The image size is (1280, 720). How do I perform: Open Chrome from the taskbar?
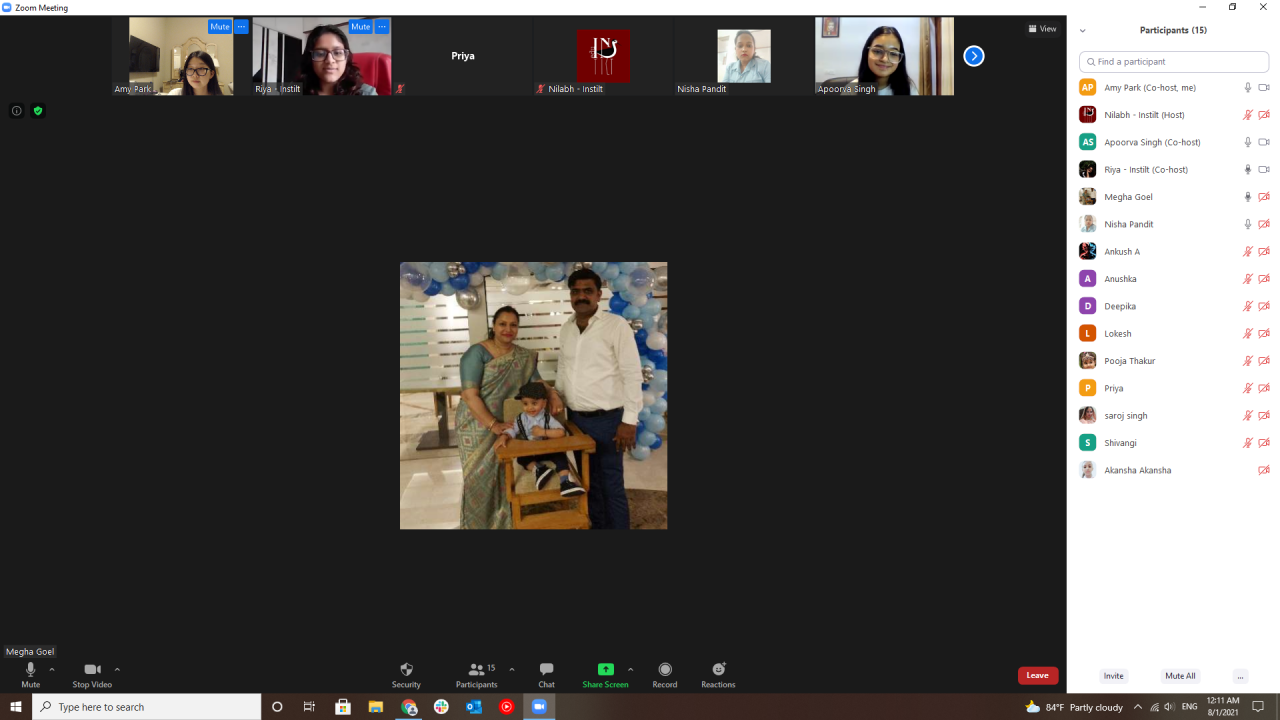409,707
